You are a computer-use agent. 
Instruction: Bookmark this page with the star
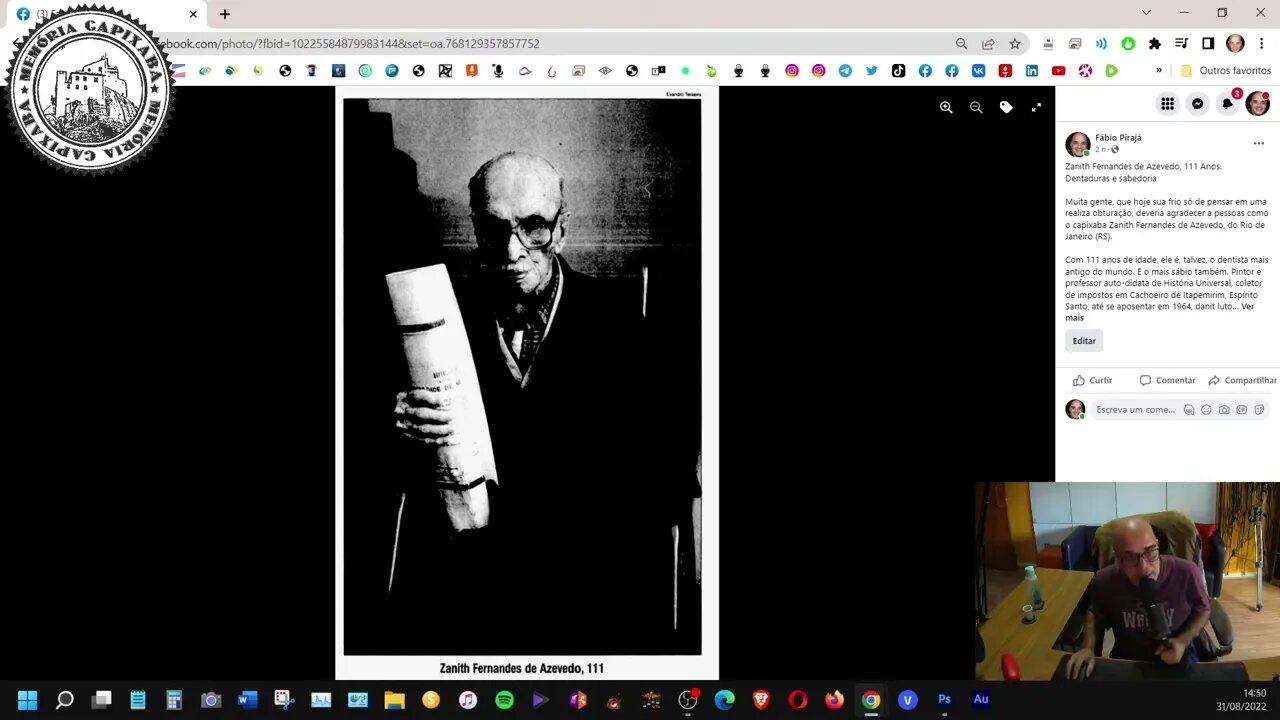click(1015, 44)
